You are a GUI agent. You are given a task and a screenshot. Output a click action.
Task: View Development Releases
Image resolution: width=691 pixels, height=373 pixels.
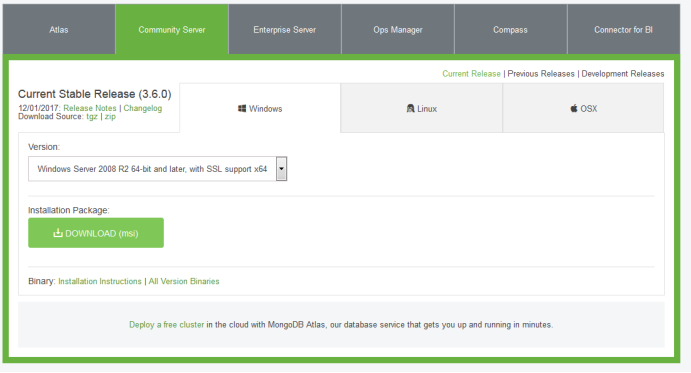(x=623, y=74)
